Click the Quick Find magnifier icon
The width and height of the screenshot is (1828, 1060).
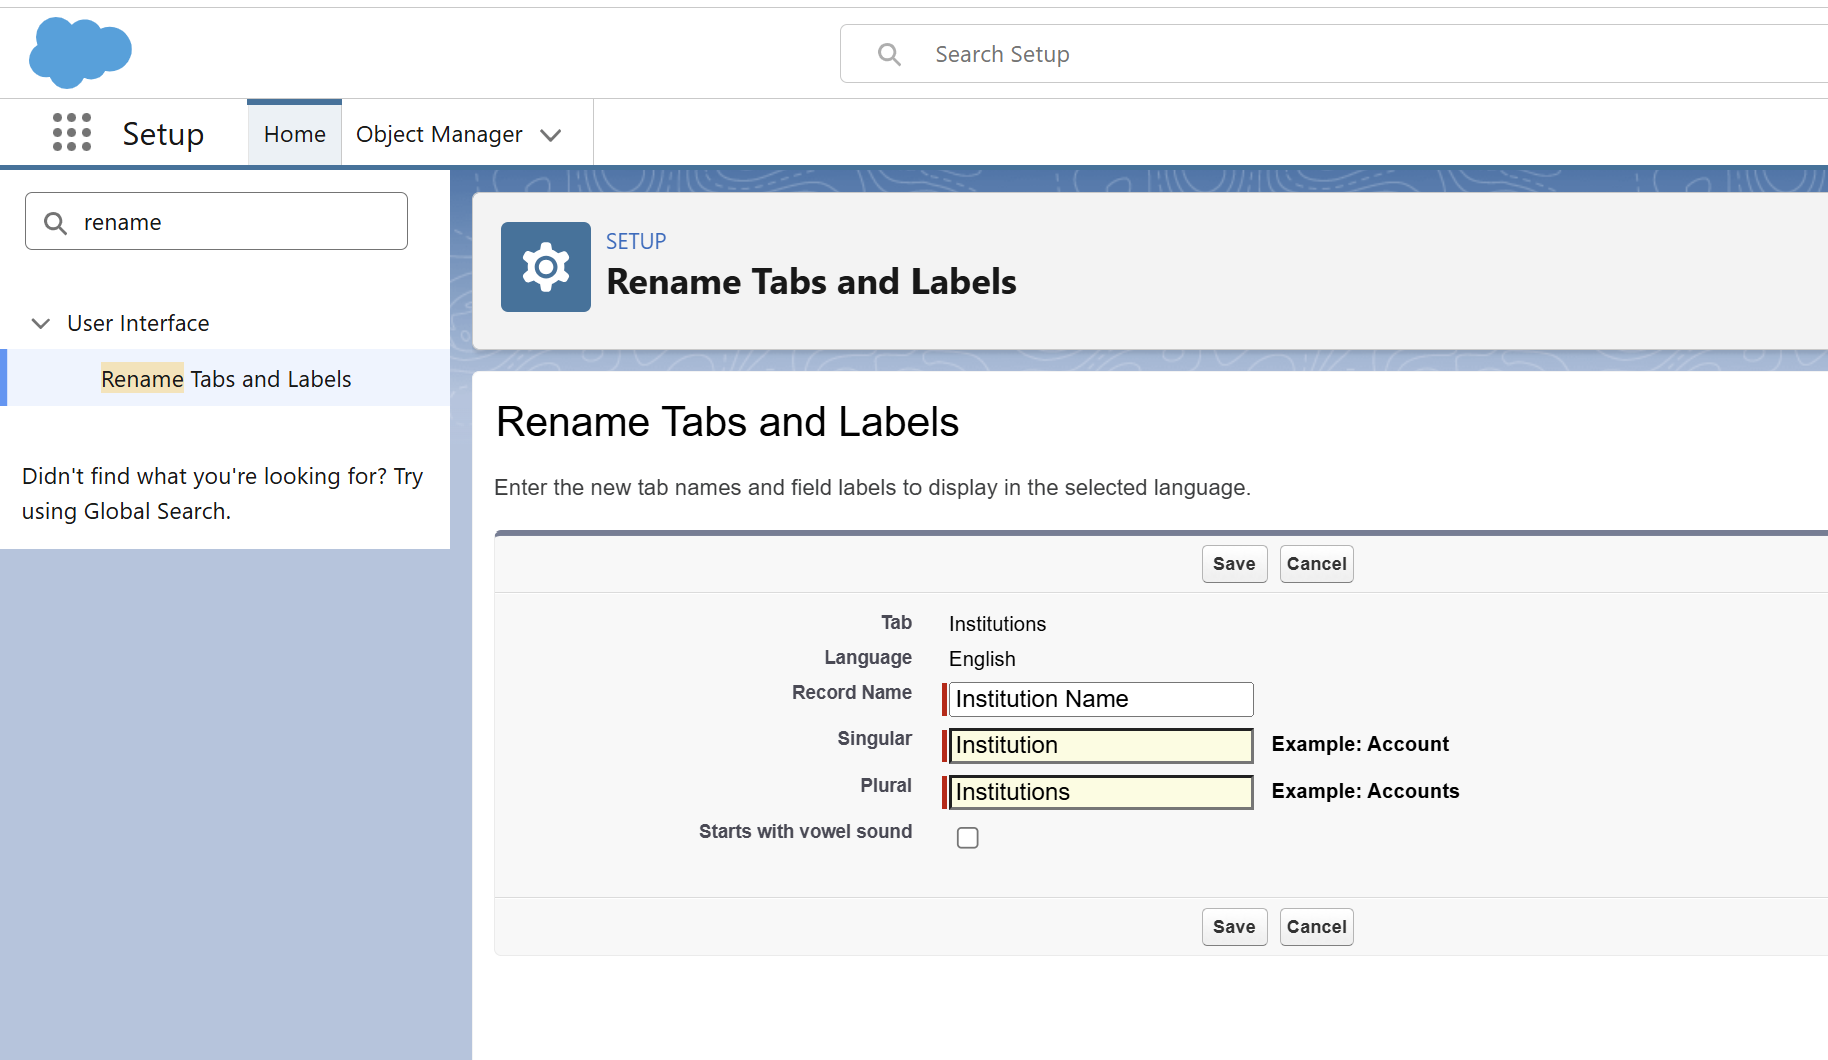coord(56,223)
